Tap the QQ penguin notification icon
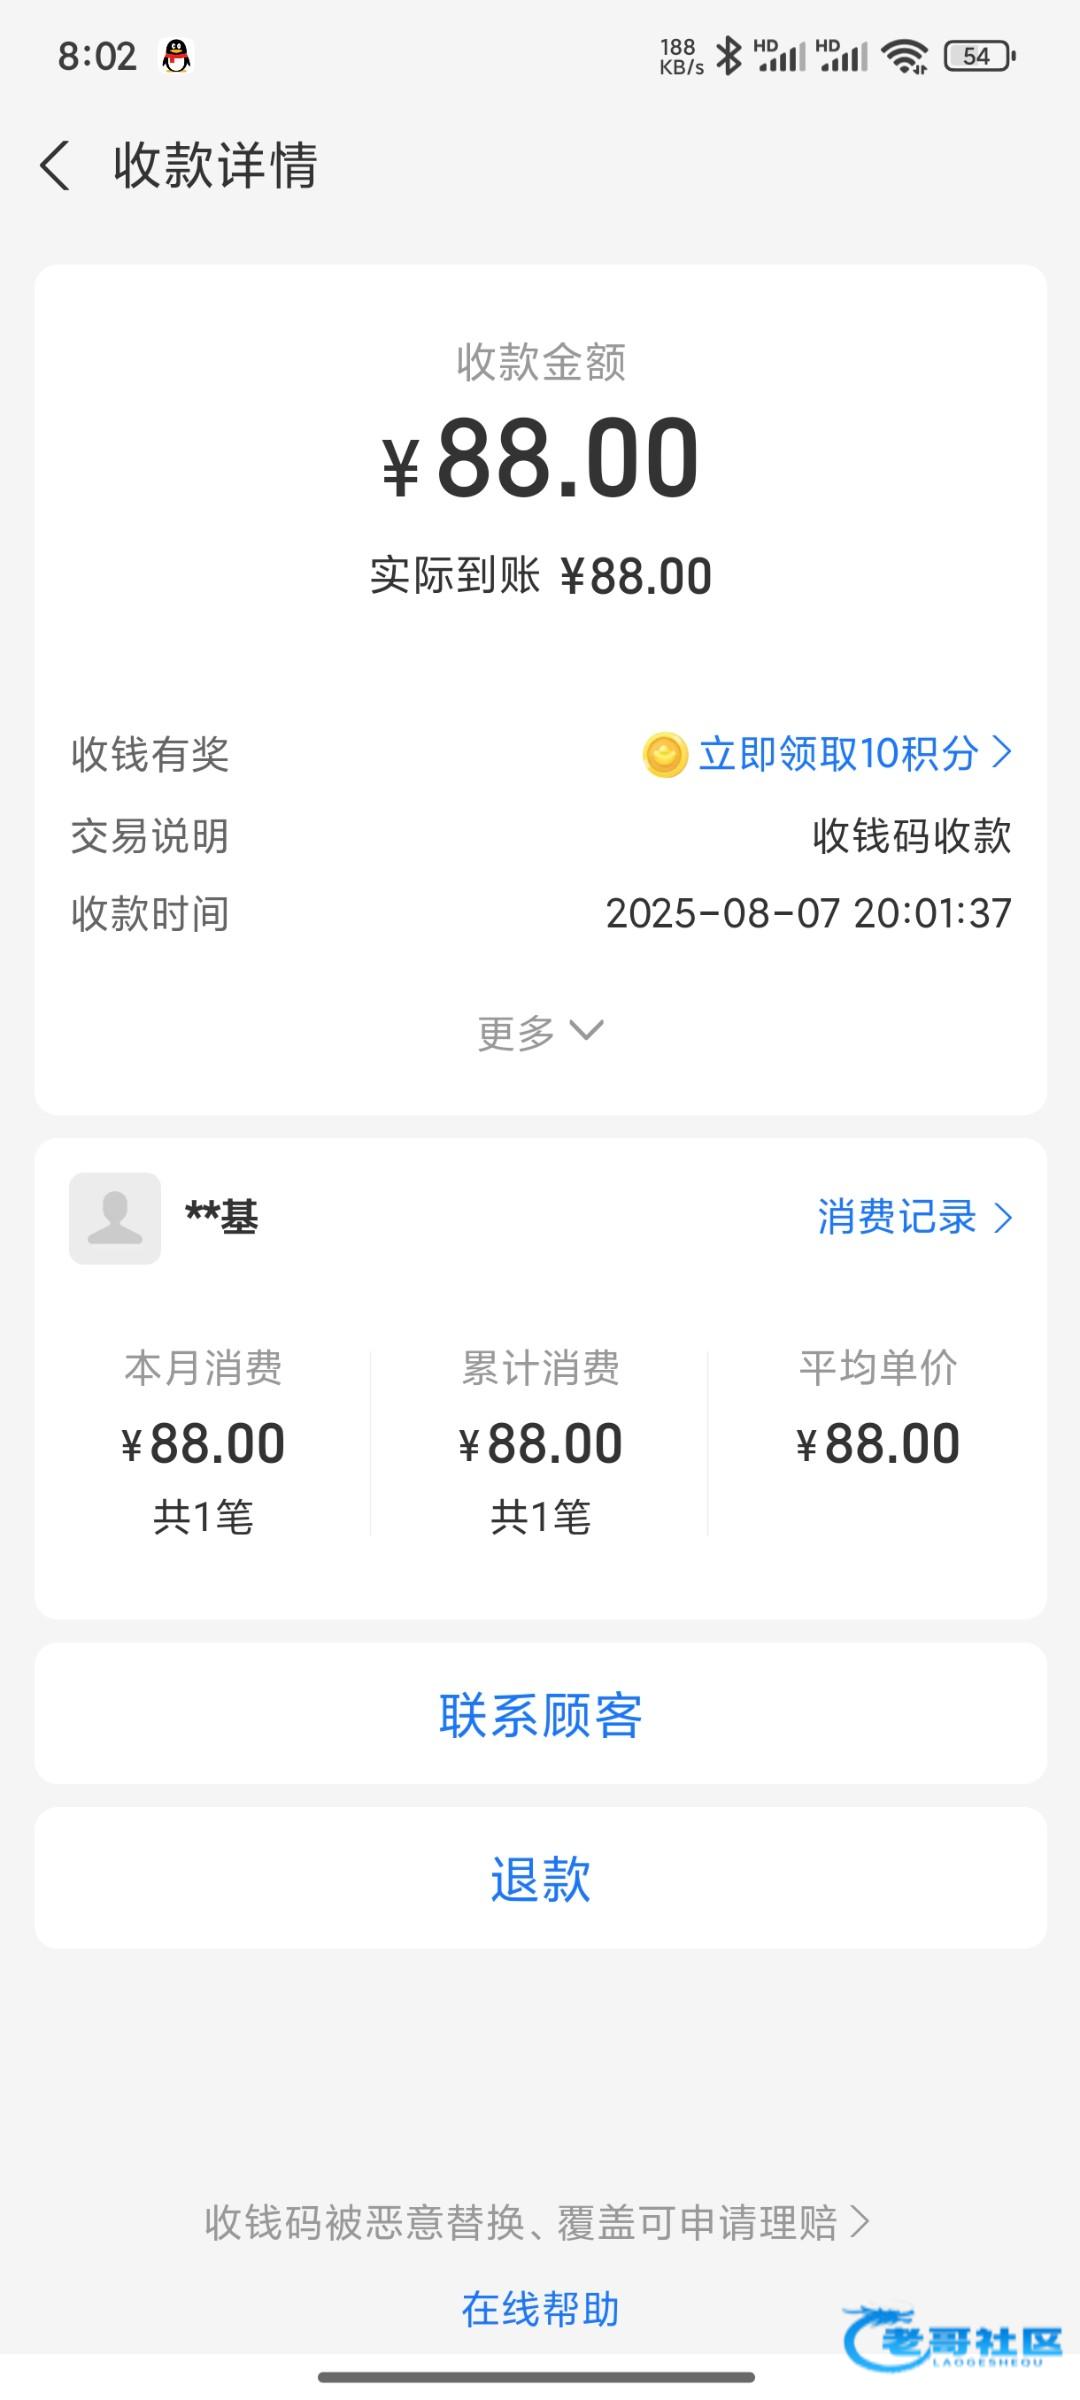This screenshot has height=2400, width=1080. (176, 56)
